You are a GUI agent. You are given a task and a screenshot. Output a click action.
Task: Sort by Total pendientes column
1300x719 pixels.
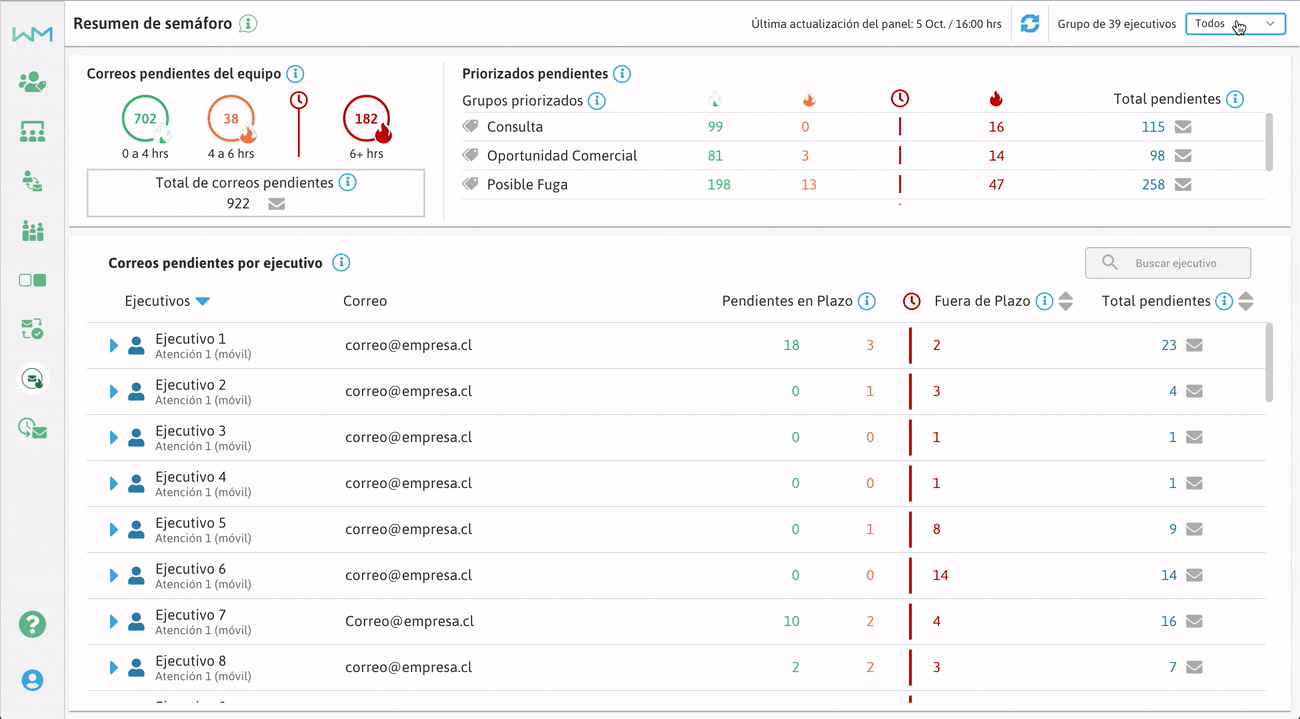1245,302
